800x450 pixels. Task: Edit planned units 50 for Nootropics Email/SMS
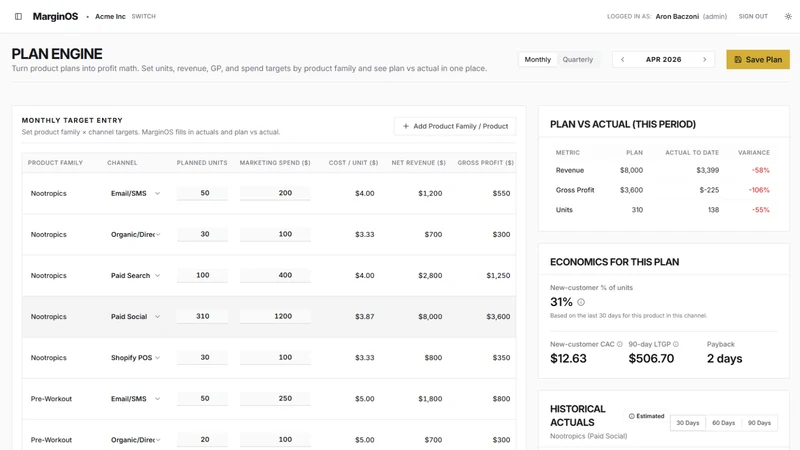point(203,193)
